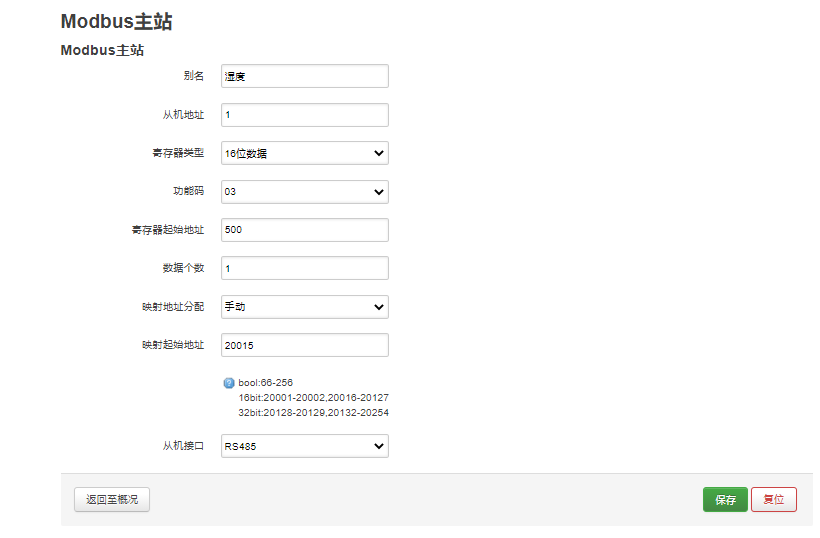Click the 寄存器起始地址 field with 500

tap(304, 230)
